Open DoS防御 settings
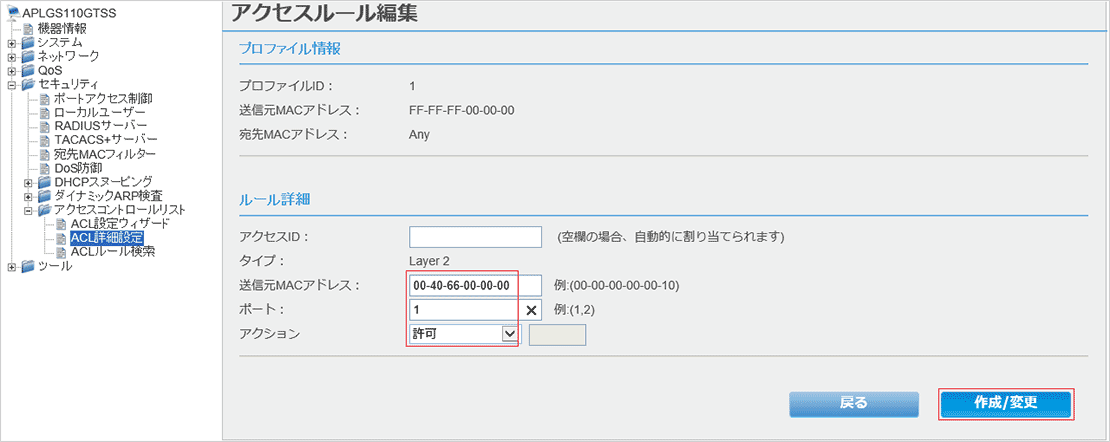 tap(78, 168)
